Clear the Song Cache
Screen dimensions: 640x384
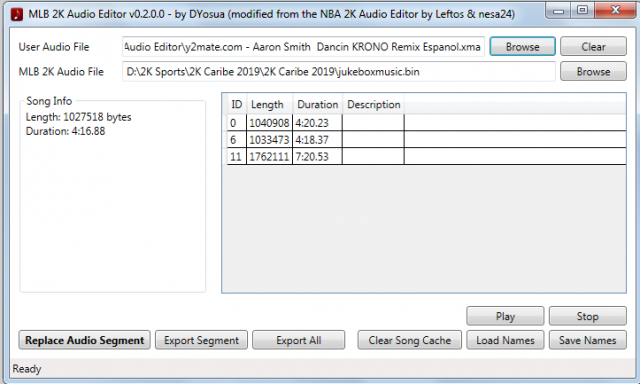[409, 340]
